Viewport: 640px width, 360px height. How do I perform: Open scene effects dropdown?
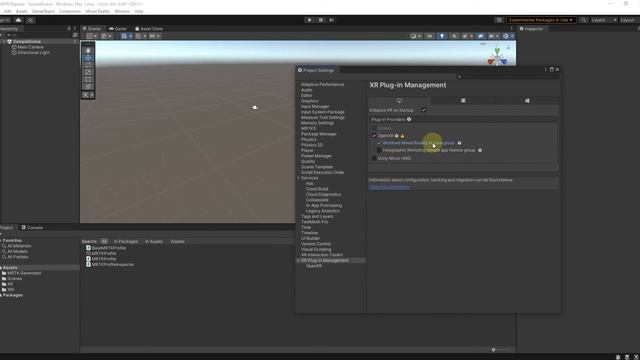(467, 36)
